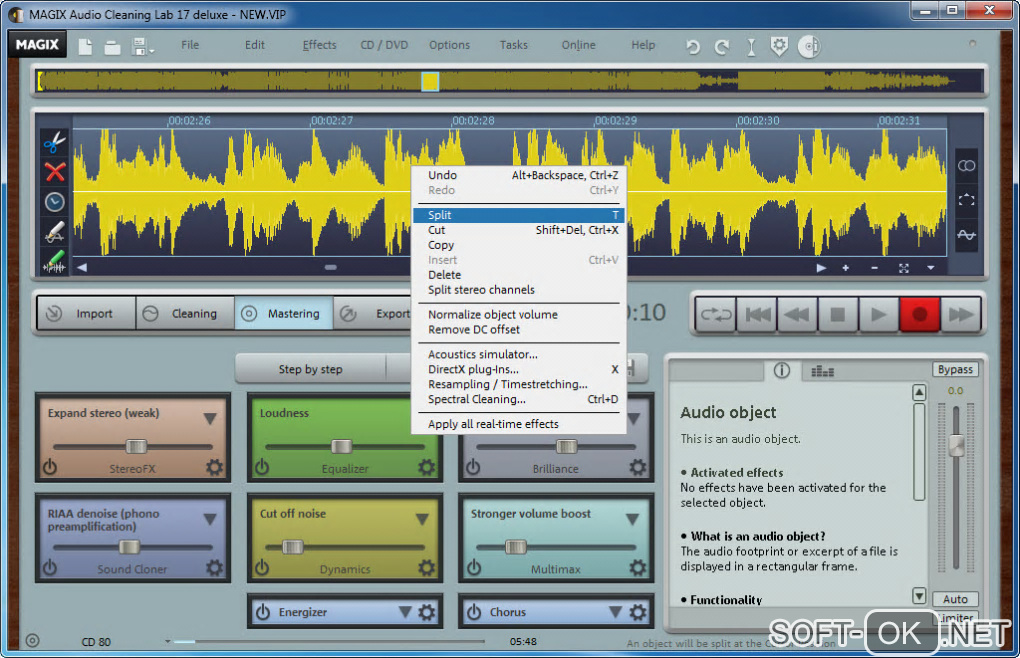The width and height of the screenshot is (1020, 658).
Task: Open the save icon dropdown arrow
Action: click(152, 51)
